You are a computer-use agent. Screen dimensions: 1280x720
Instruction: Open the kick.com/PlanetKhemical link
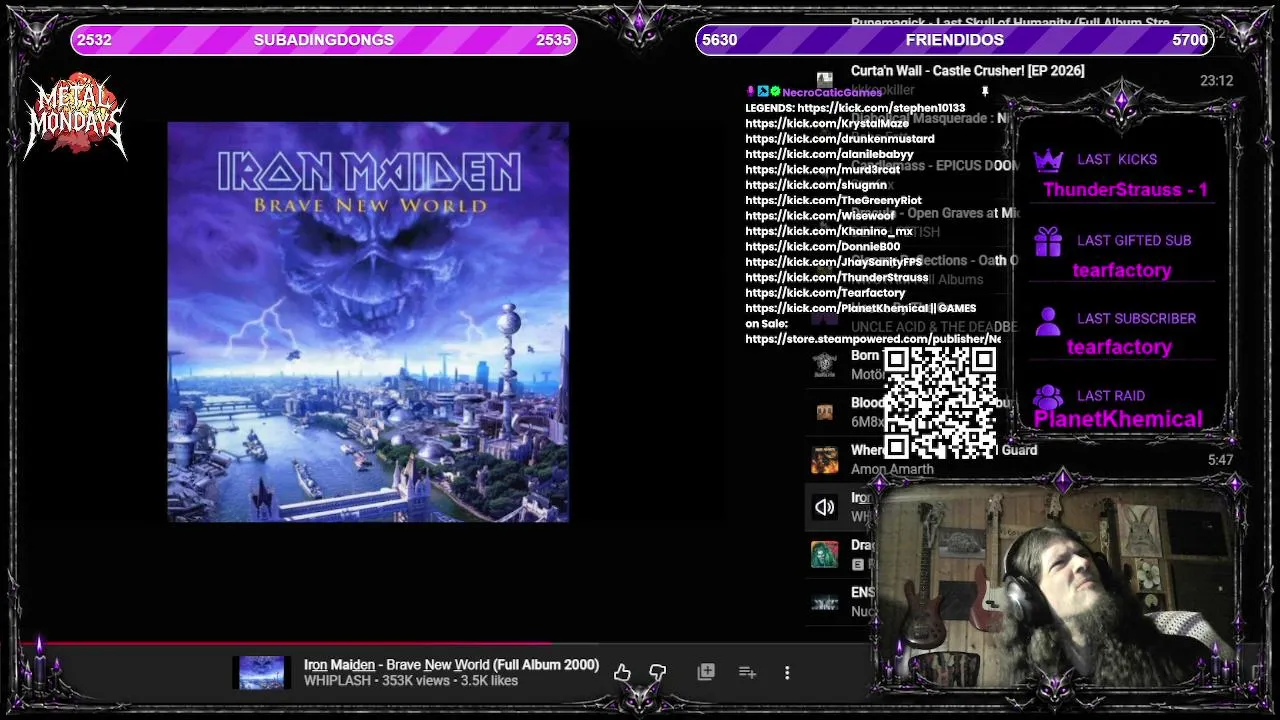pyautogui.click(x=838, y=309)
